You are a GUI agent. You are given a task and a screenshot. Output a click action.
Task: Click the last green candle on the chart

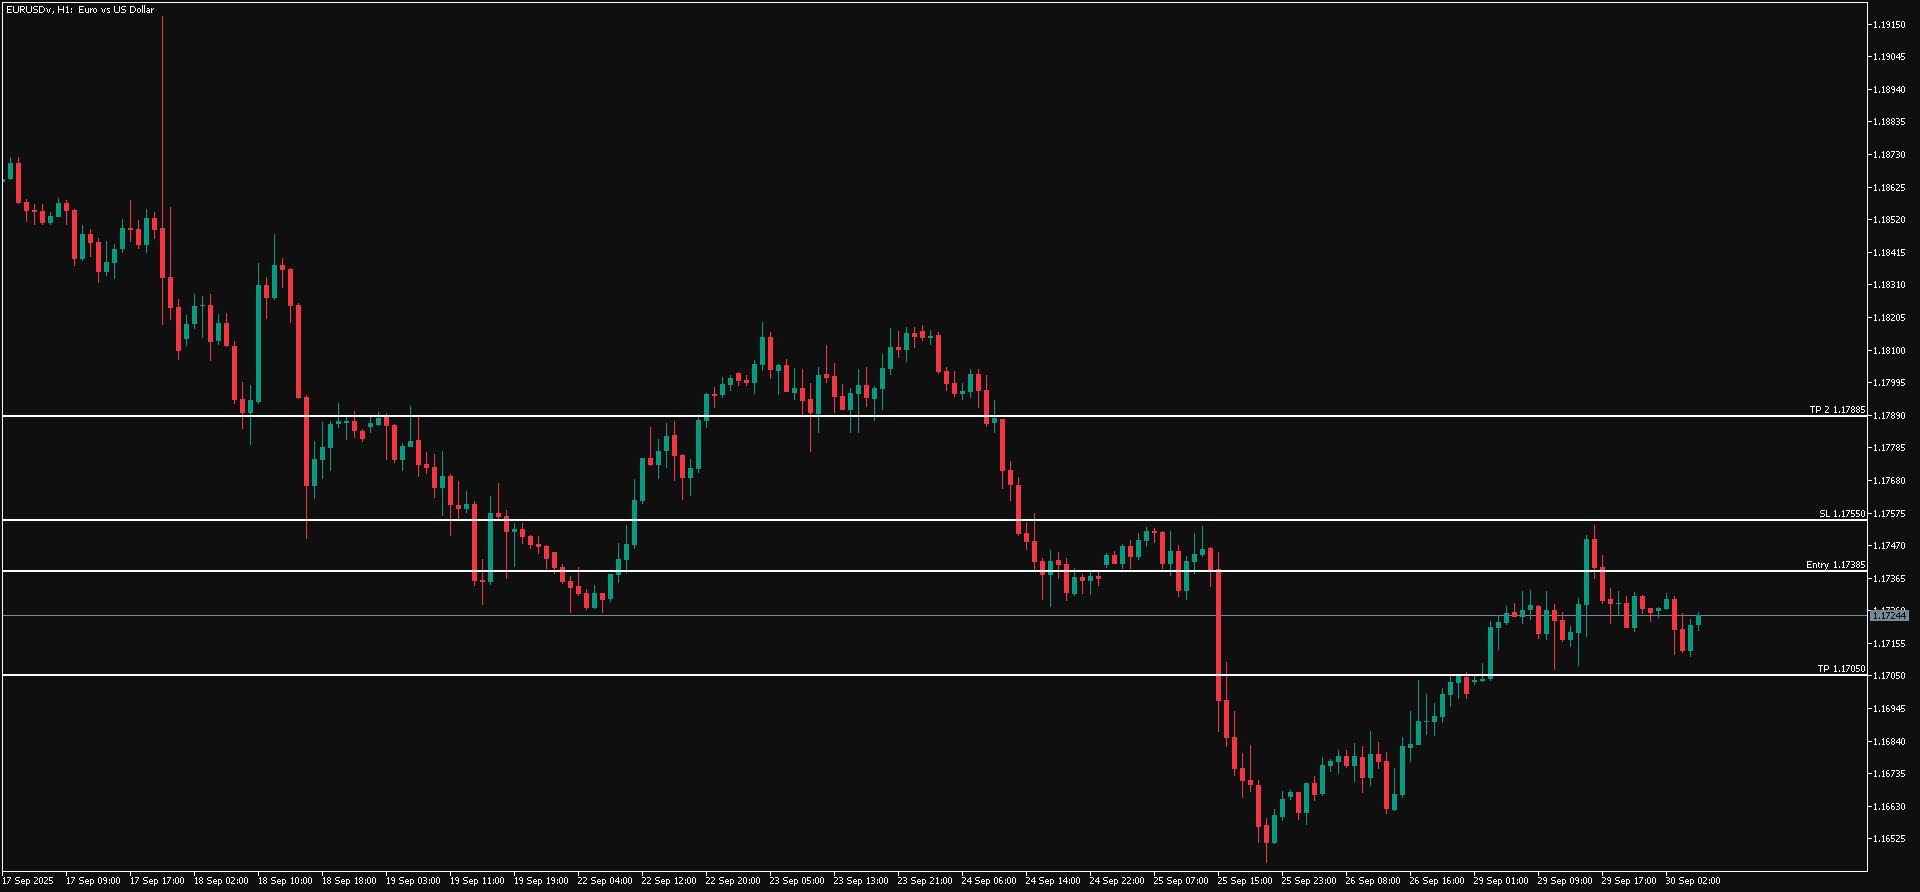1698,620
